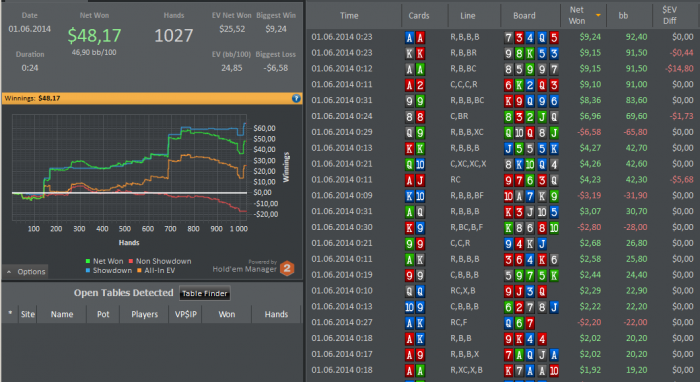Click the board J 5 5 5 K
700x382 pixels.
[x=531, y=148]
